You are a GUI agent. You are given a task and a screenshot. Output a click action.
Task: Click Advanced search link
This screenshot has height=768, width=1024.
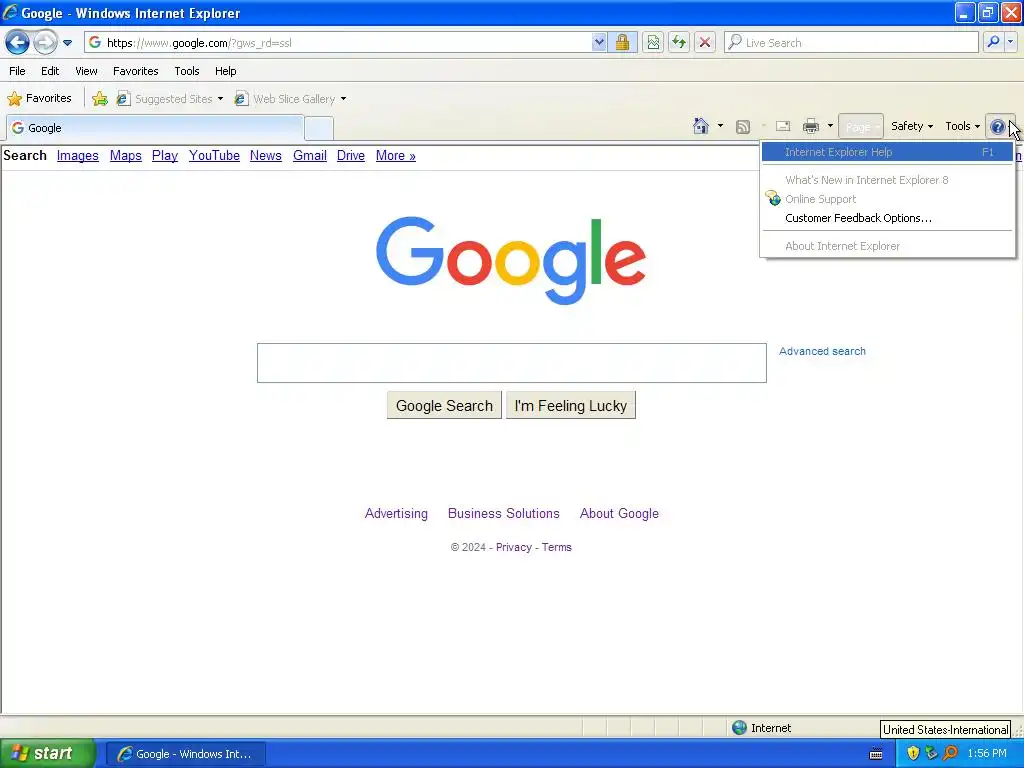click(822, 351)
